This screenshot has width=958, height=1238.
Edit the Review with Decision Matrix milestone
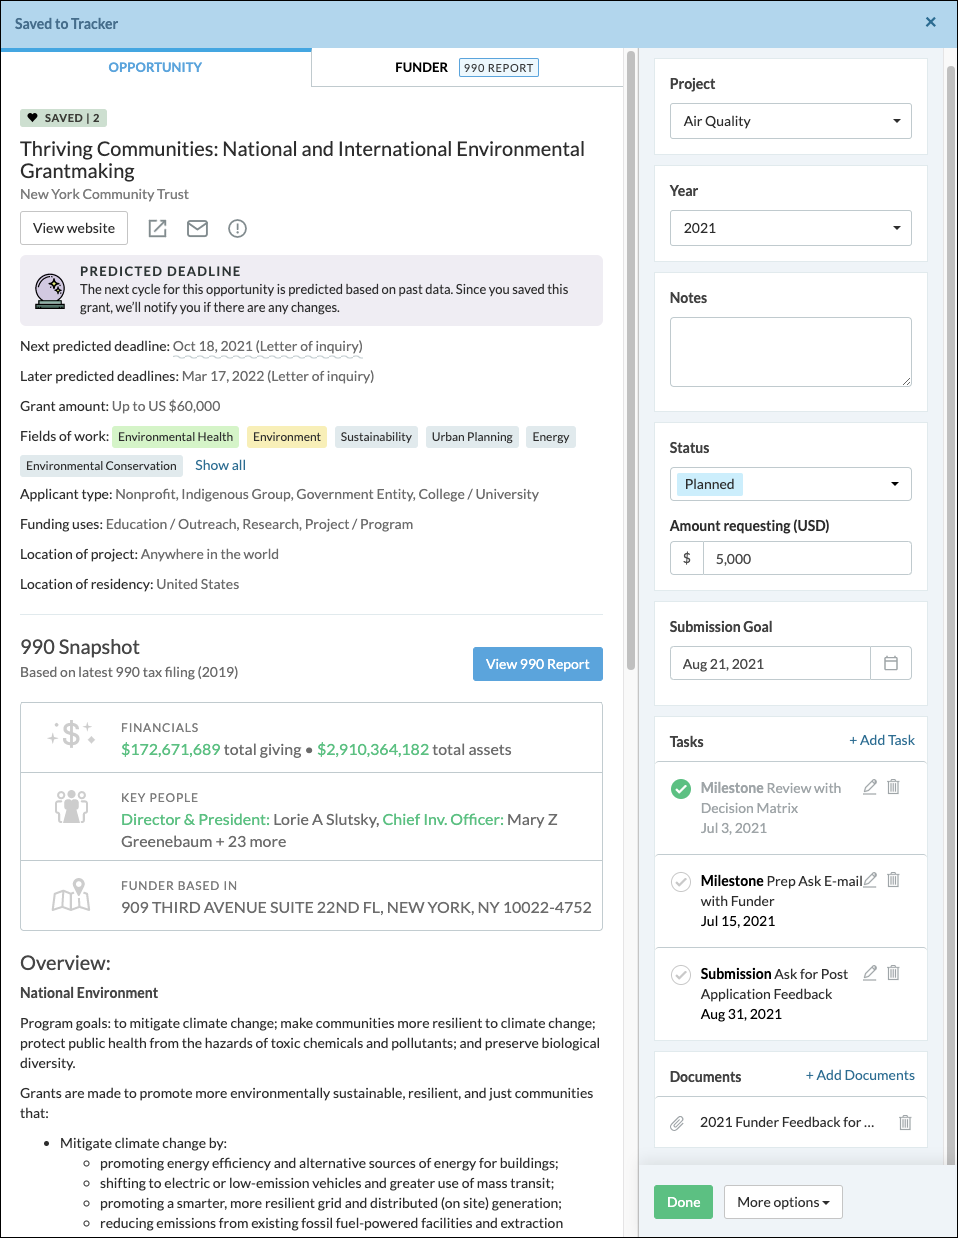[869, 787]
